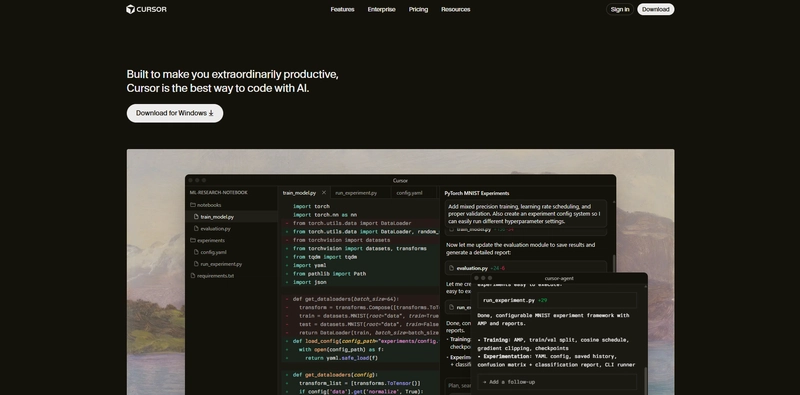Click the Cursor editor window title
The height and width of the screenshot is (395, 800).
(401, 181)
